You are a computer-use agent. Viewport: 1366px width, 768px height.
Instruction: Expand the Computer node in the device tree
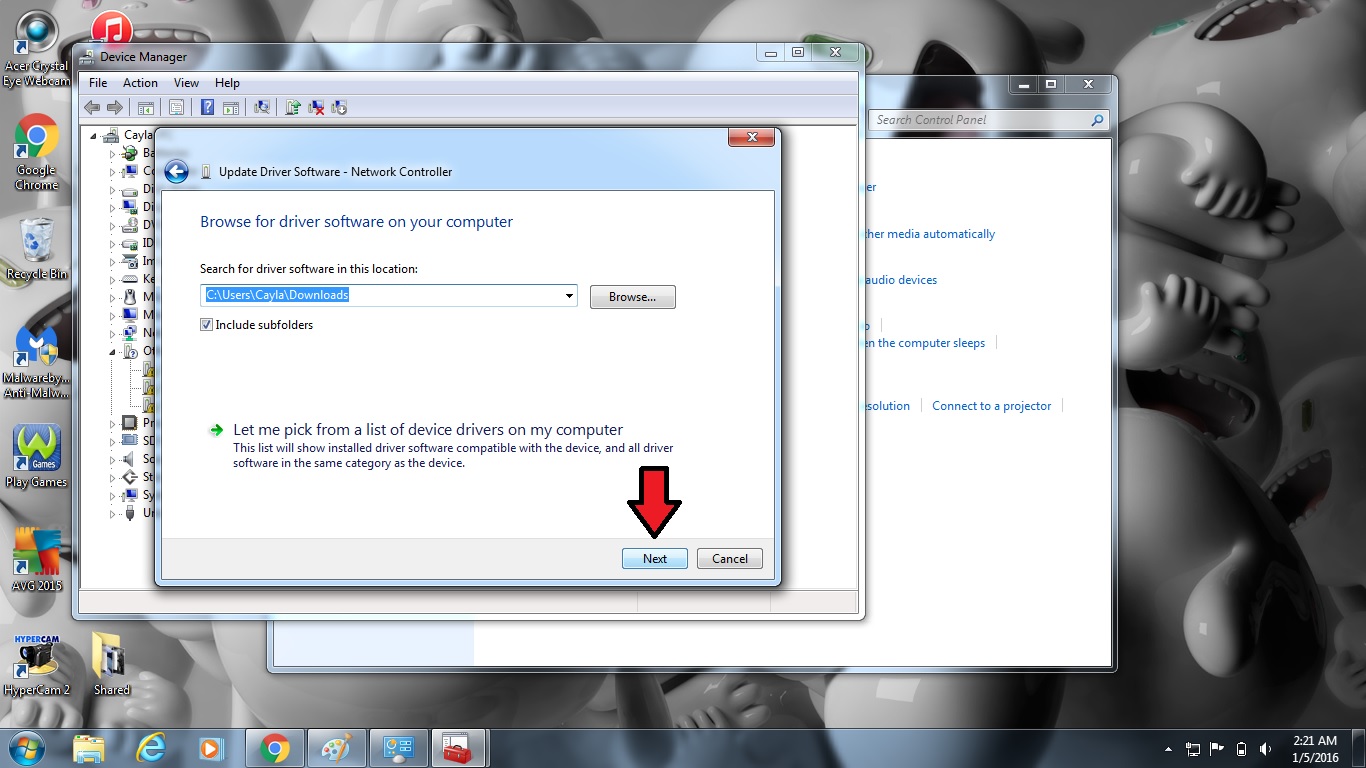point(113,171)
